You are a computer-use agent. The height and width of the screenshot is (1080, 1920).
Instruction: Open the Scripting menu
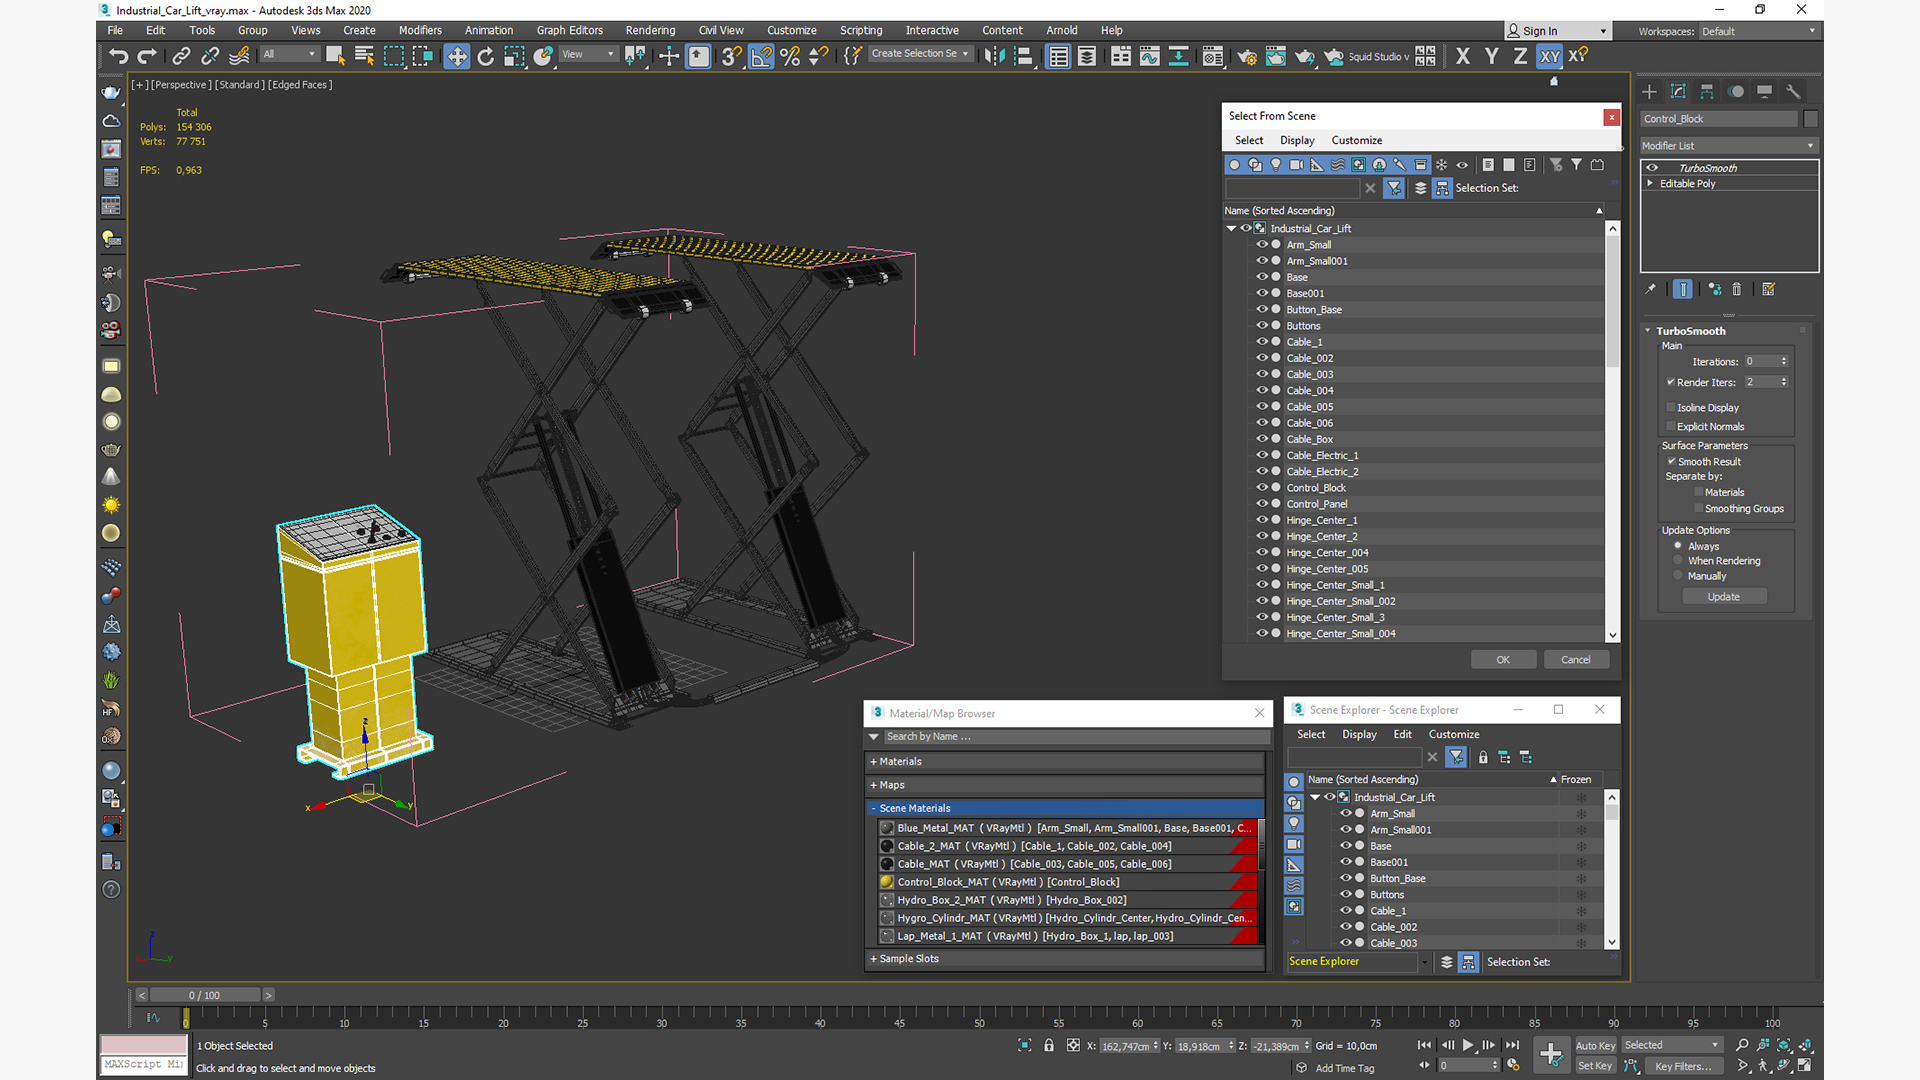pyautogui.click(x=861, y=30)
